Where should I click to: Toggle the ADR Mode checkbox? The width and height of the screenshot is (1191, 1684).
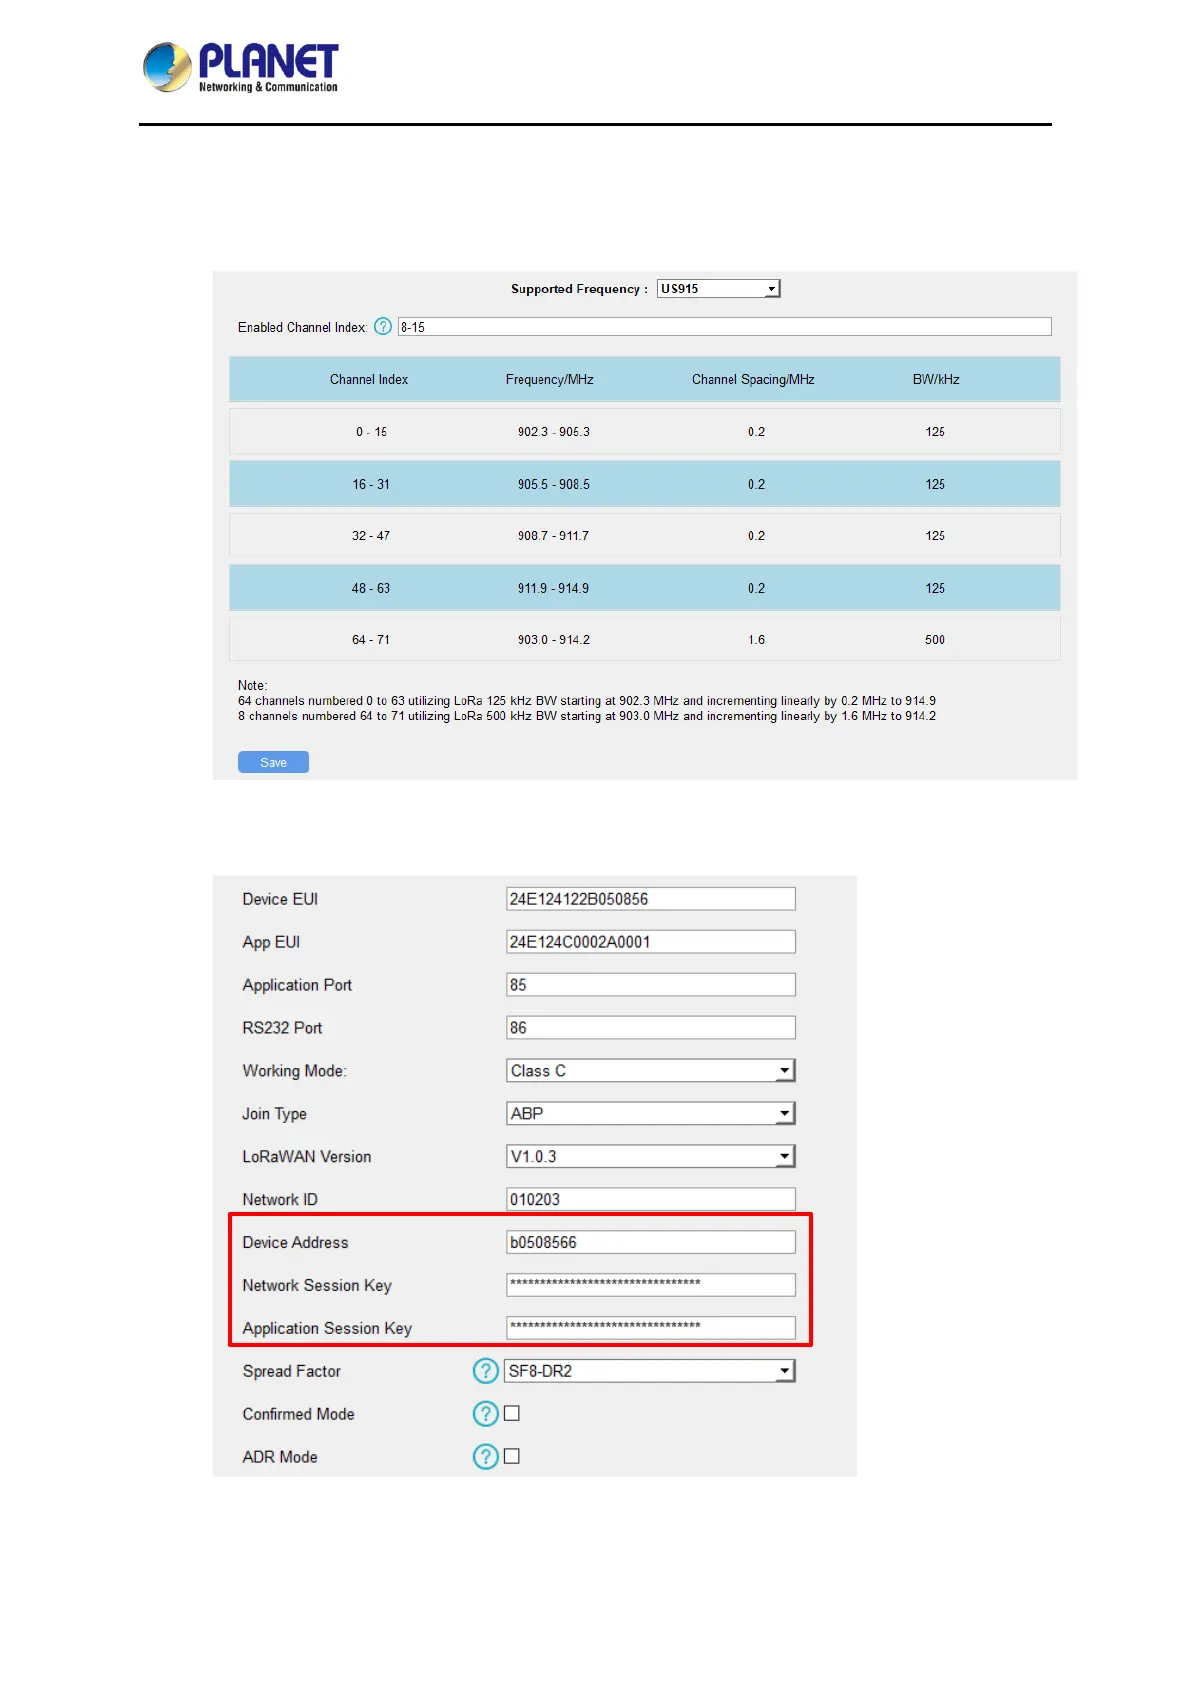click(512, 1457)
